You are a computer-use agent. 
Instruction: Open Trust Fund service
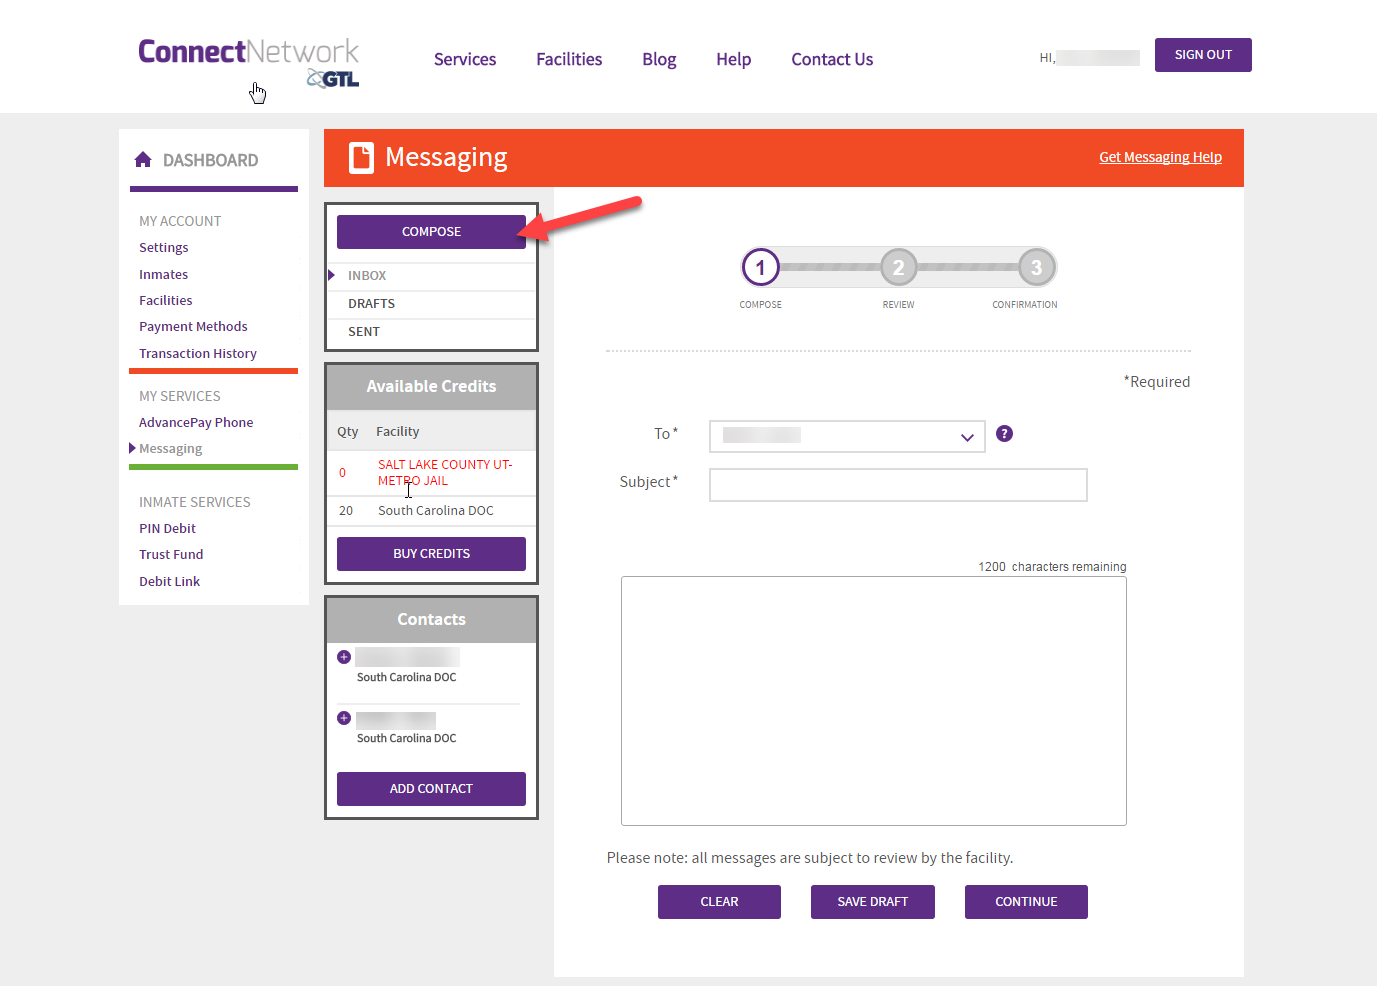(x=171, y=555)
